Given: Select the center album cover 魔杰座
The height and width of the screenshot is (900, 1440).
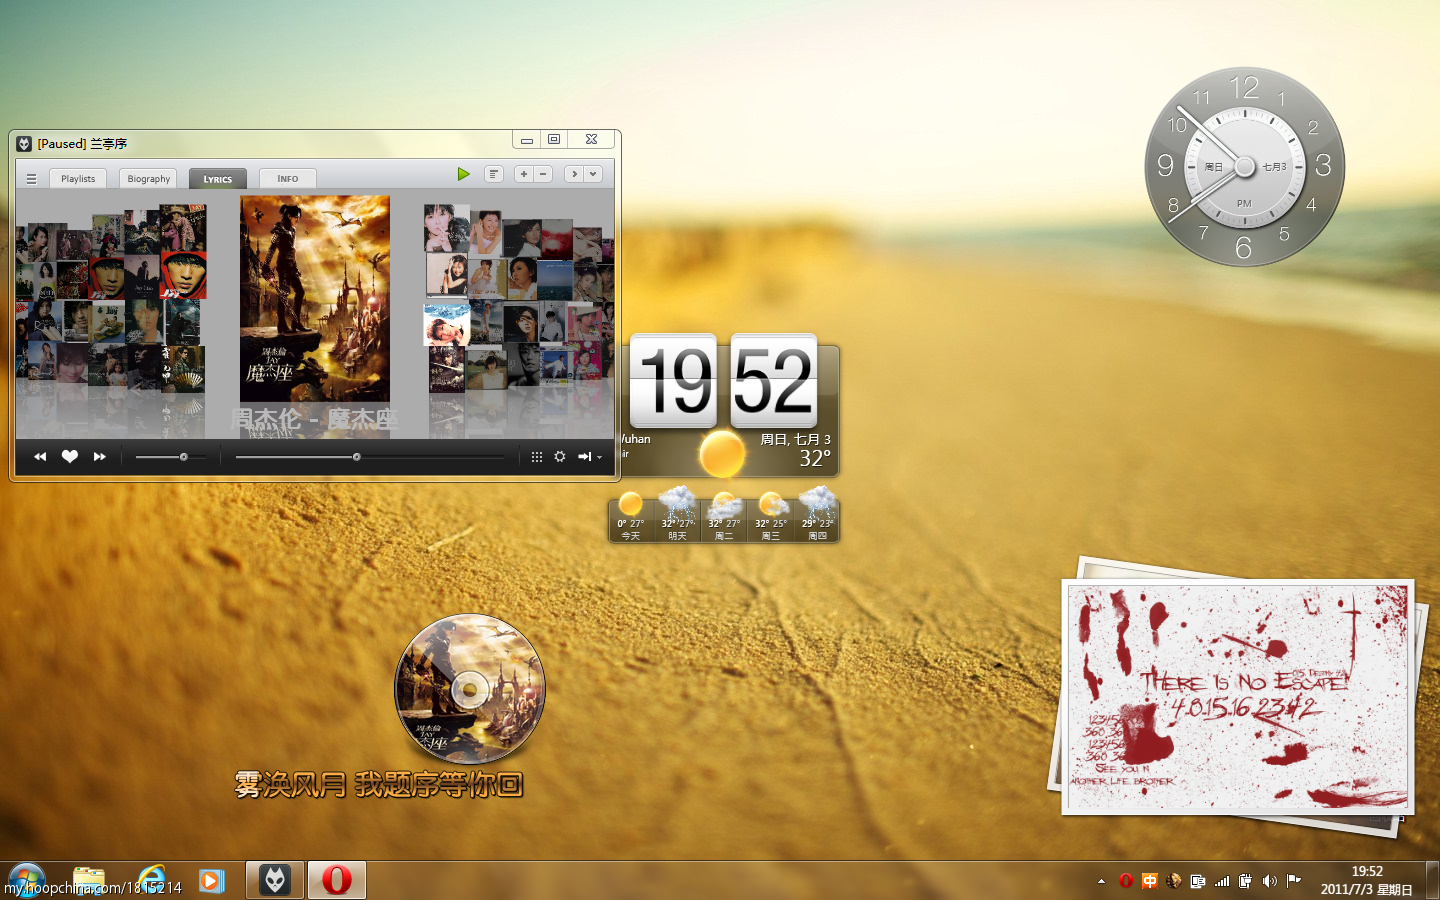Looking at the screenshot, I should (x=315, y=299).
